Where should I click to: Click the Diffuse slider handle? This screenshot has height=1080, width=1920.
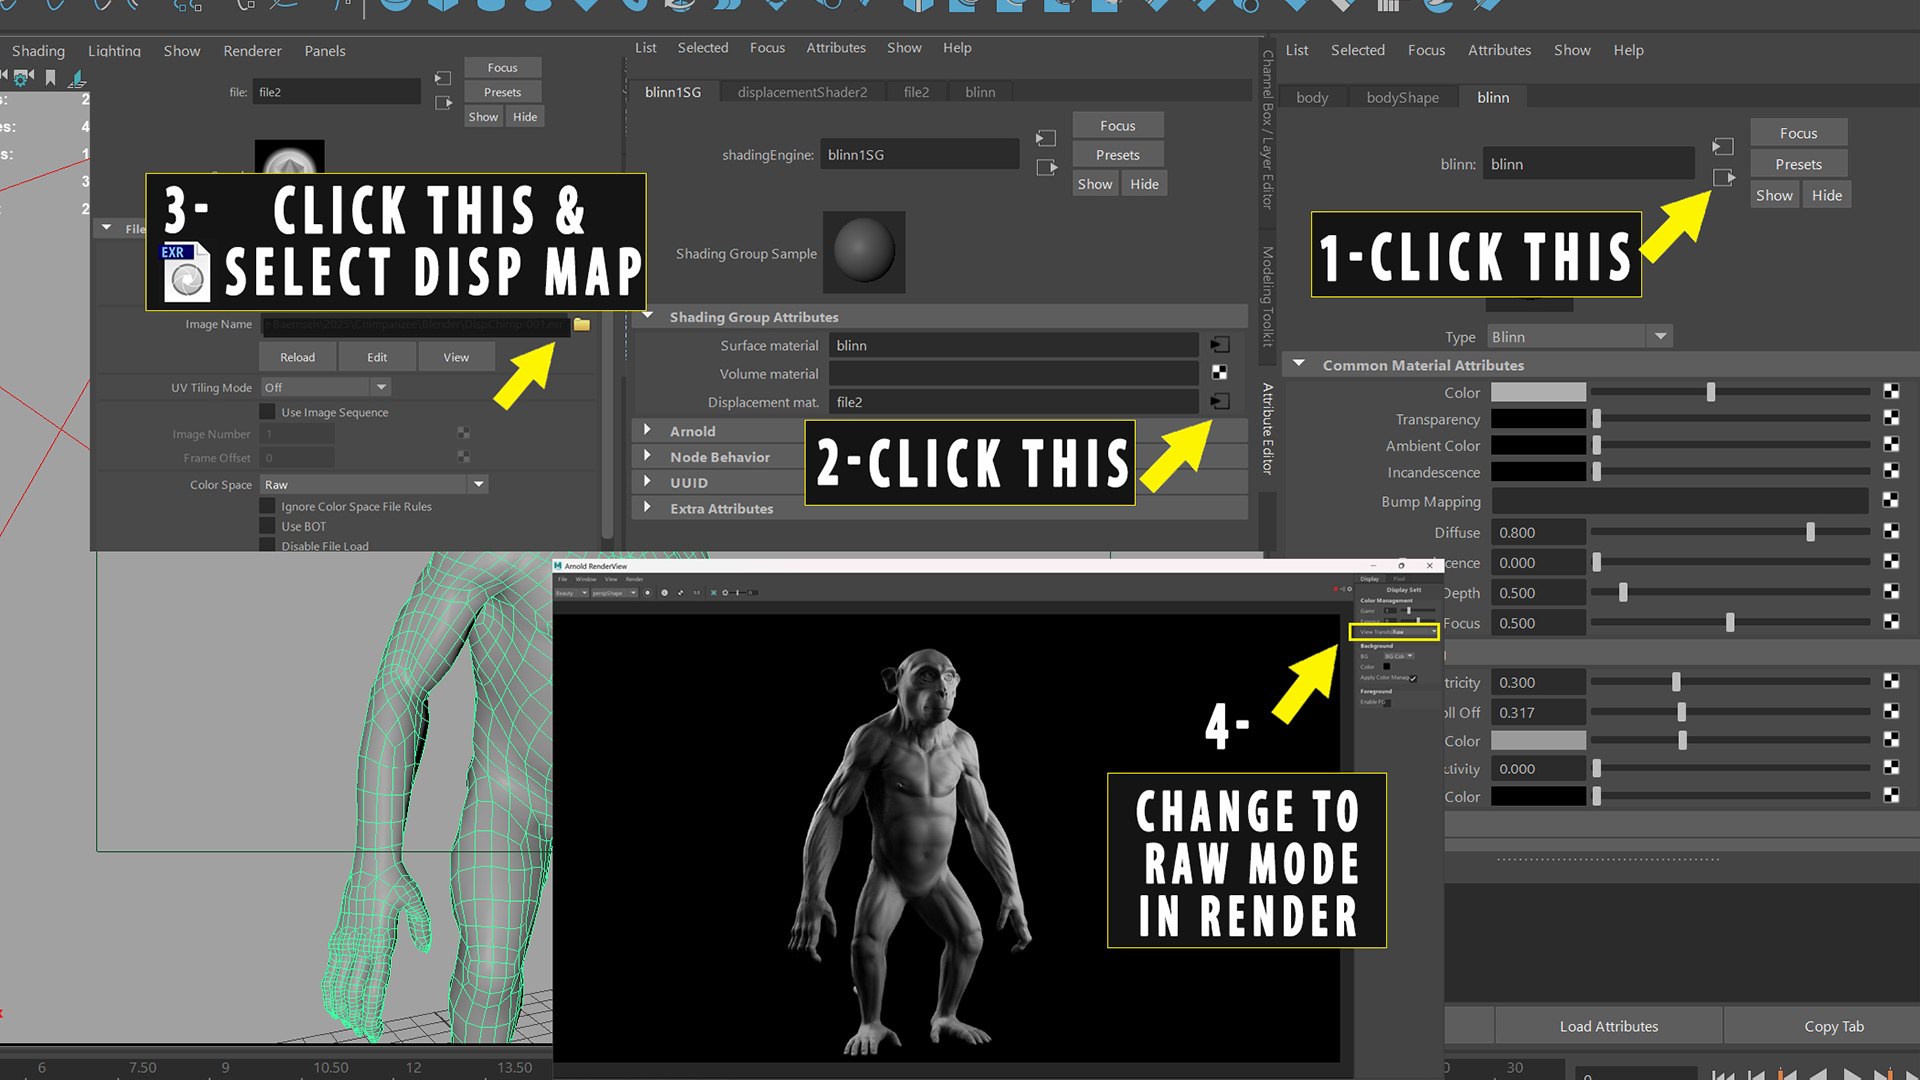point(1810,532)
